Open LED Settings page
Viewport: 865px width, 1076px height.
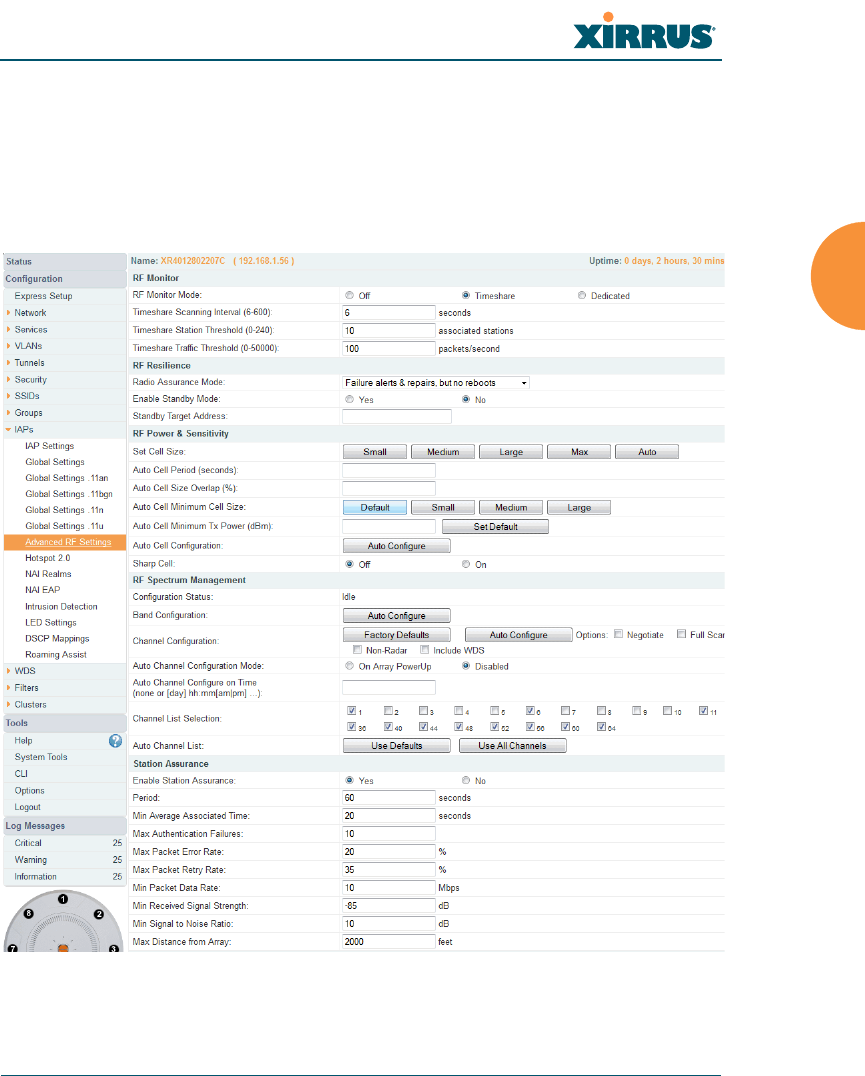[51, 622]
